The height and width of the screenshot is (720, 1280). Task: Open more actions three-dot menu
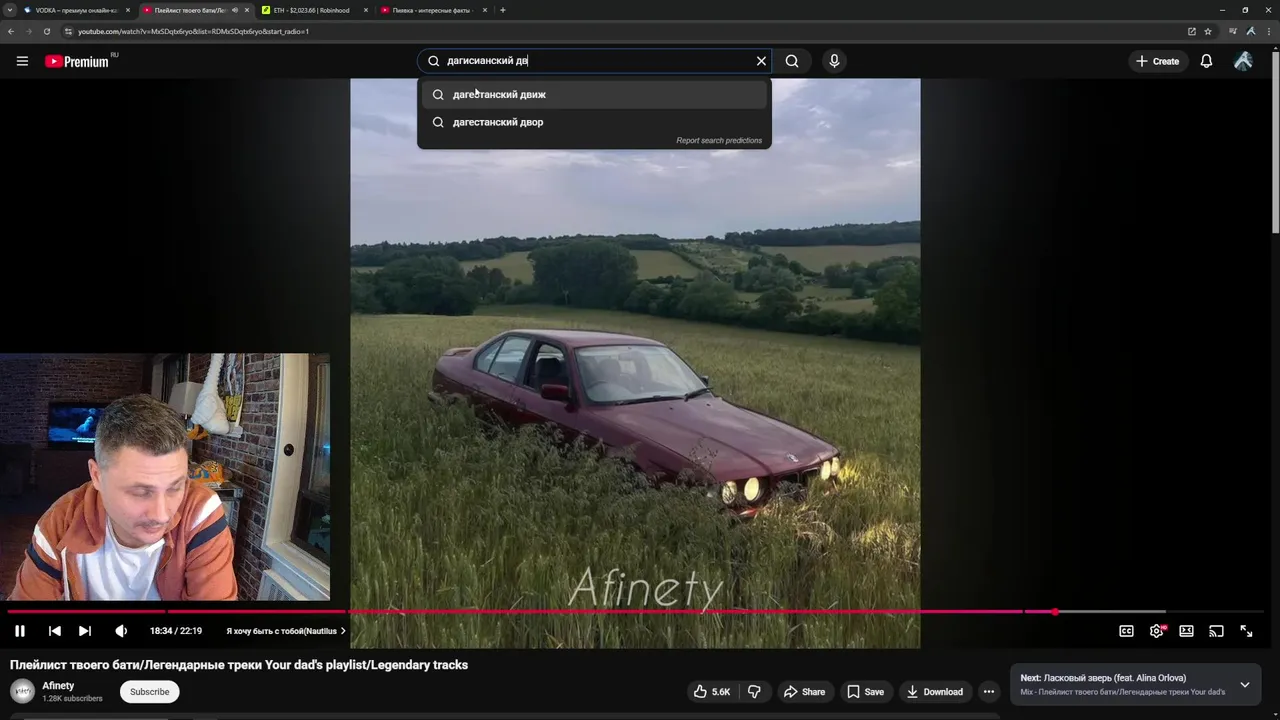989,692
